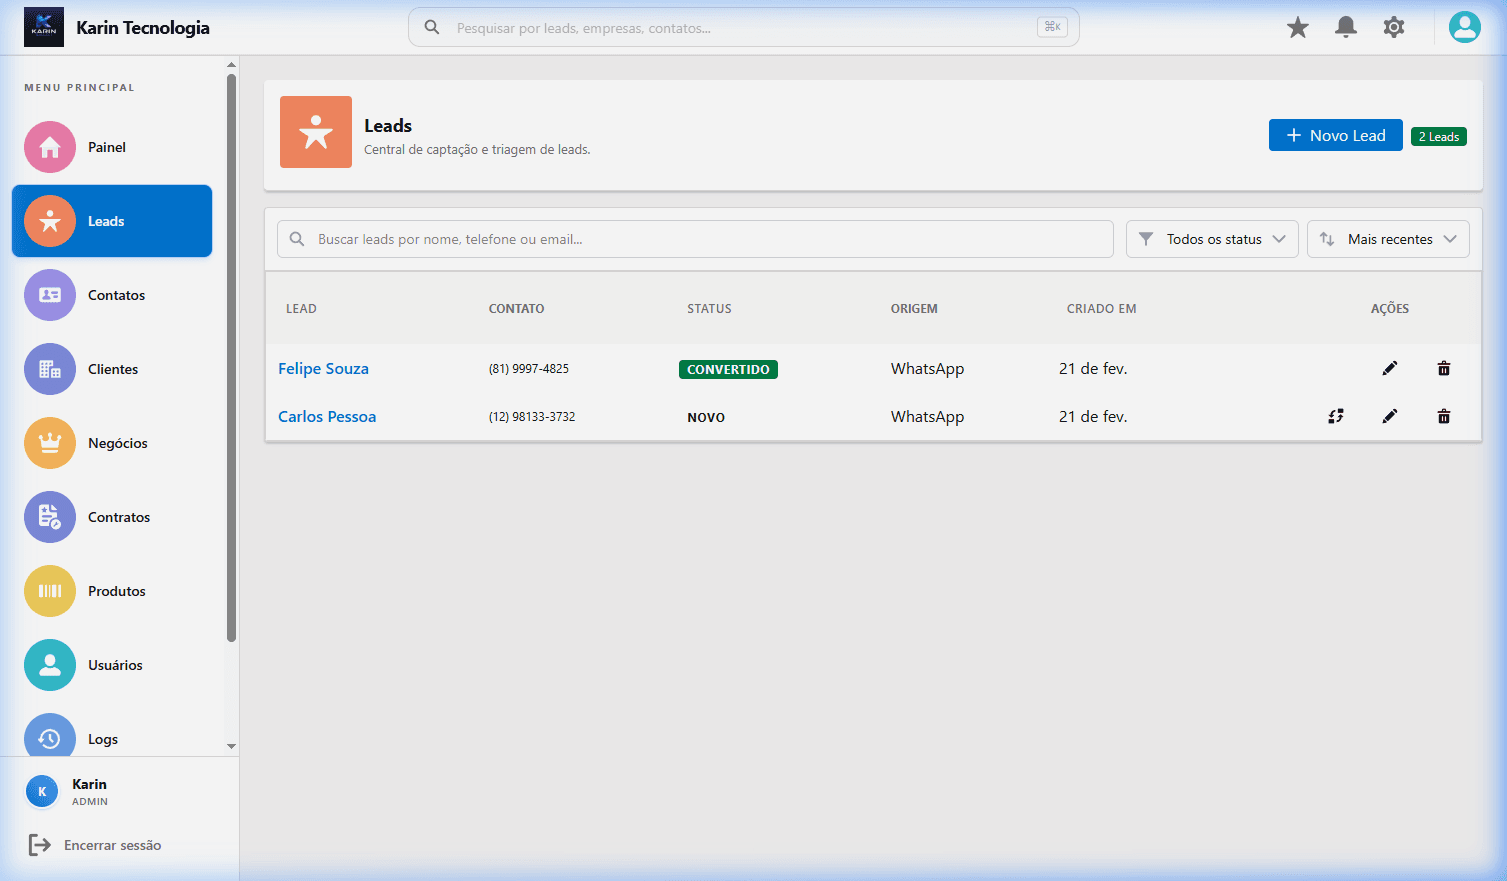Delete the Carlos Pessoa lead
The width and height of the screenshot is (1507, 881).
coord(1443,416)
